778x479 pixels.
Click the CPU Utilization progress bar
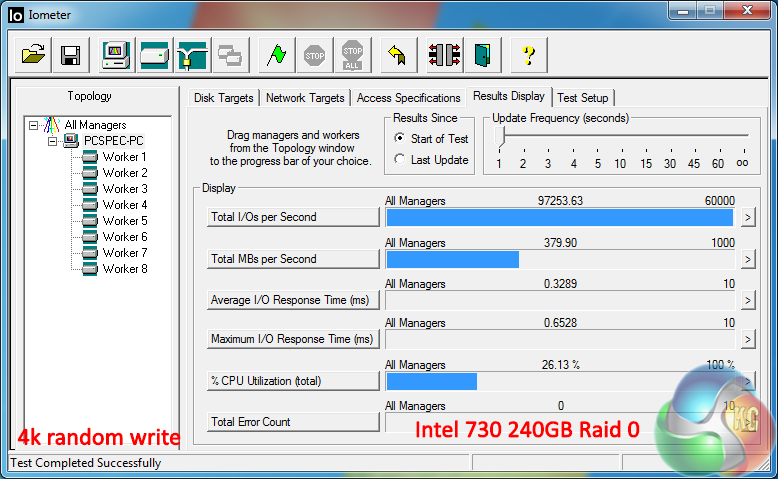coord(560,381)
